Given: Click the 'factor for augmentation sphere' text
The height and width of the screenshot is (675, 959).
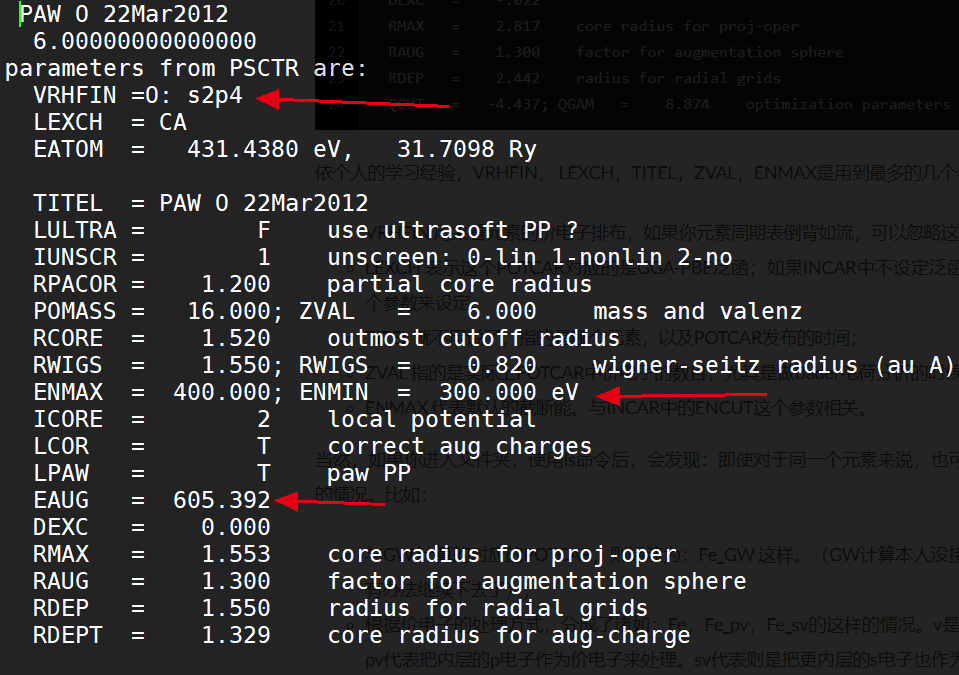Looking at the screenshot, I should [537, 581].
